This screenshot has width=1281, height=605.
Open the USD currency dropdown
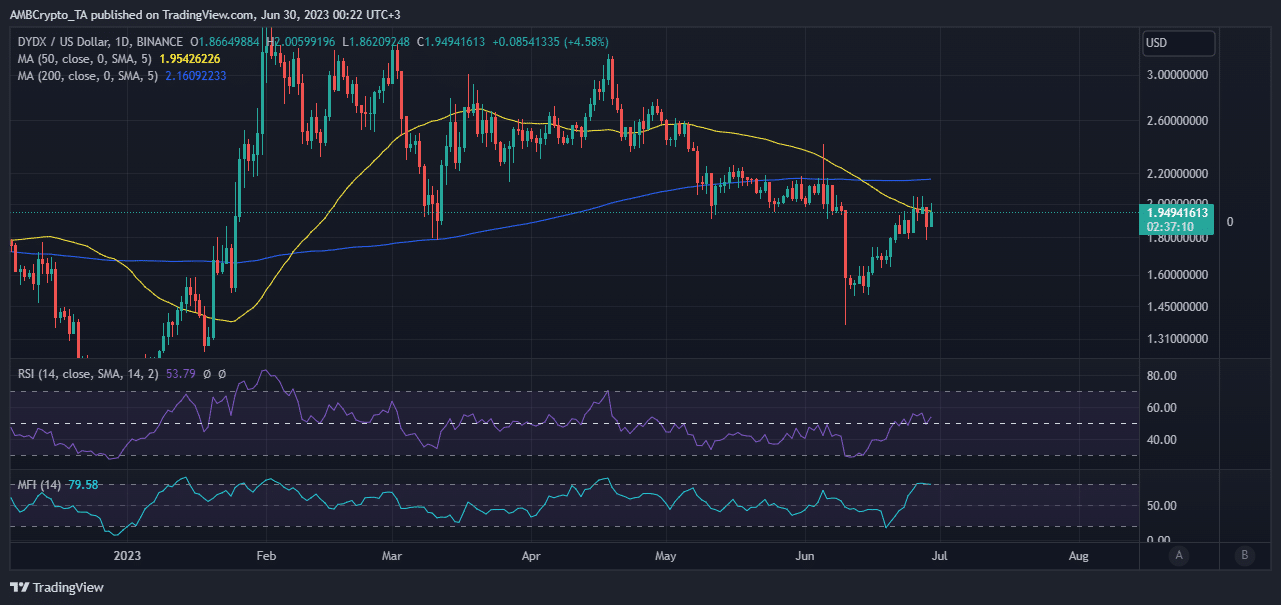(x=1180, y=43)
